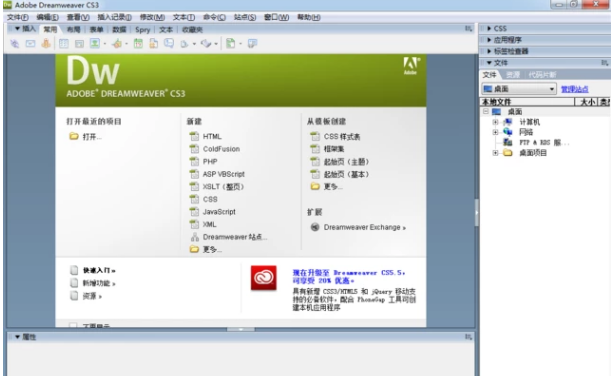Insert a comment using the Comment icon
This screenshot has height=376, width=611.
[x=169, y=43]
